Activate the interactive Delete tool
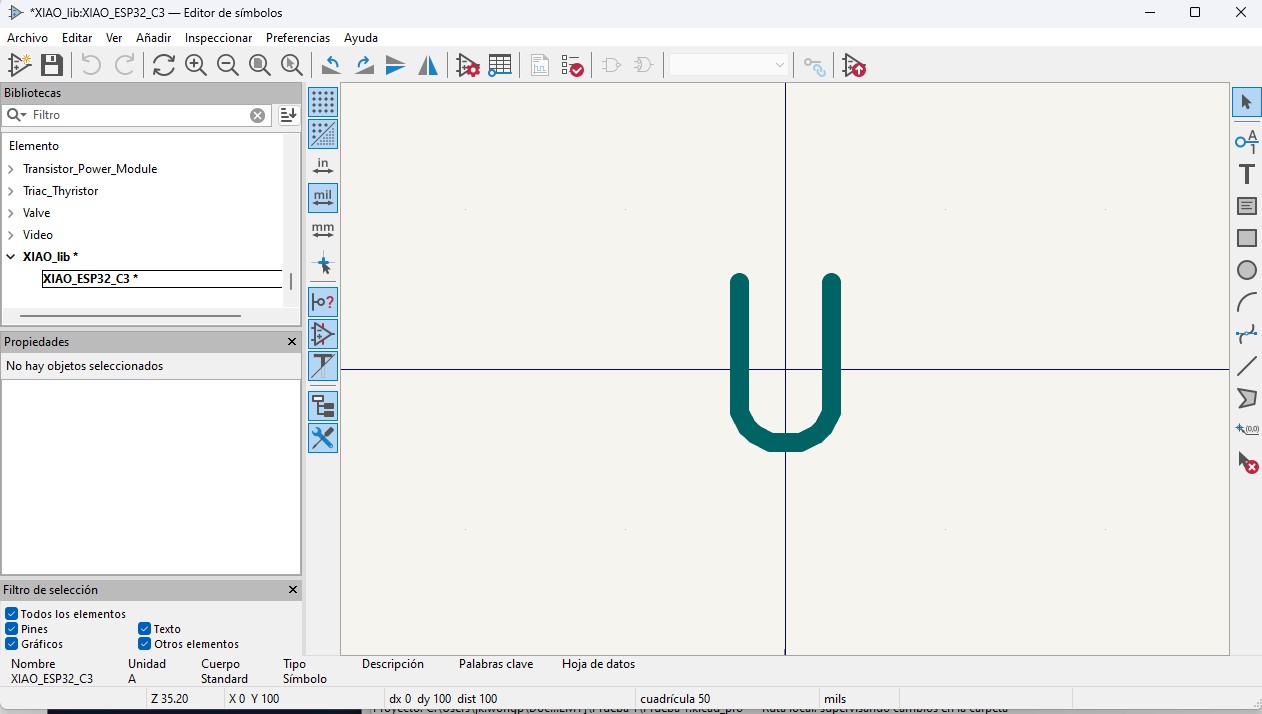1262x714 pixels. [x=1247, y=462]
